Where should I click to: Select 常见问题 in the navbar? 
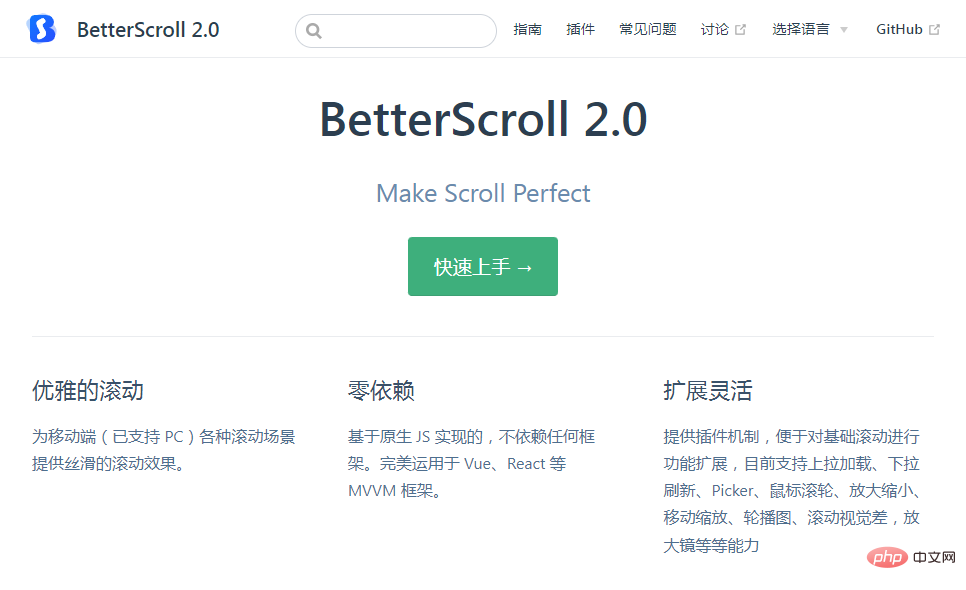point(647,30)
